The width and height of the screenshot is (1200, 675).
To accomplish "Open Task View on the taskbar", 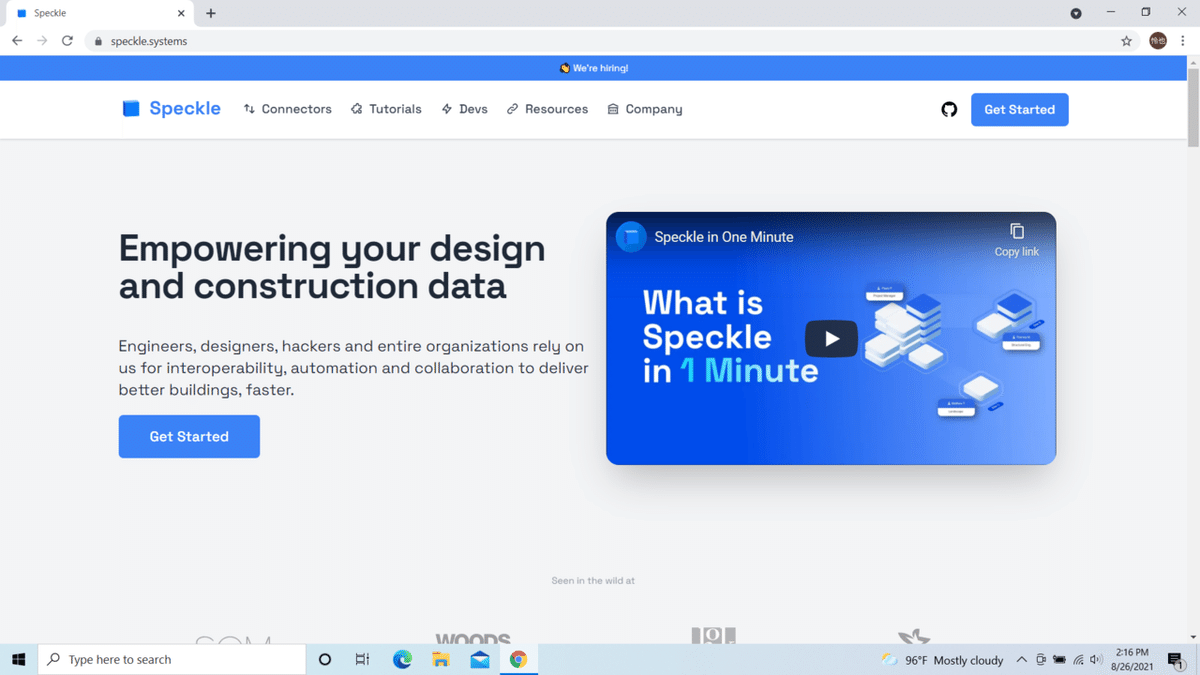I will click(x=362, y=659).
